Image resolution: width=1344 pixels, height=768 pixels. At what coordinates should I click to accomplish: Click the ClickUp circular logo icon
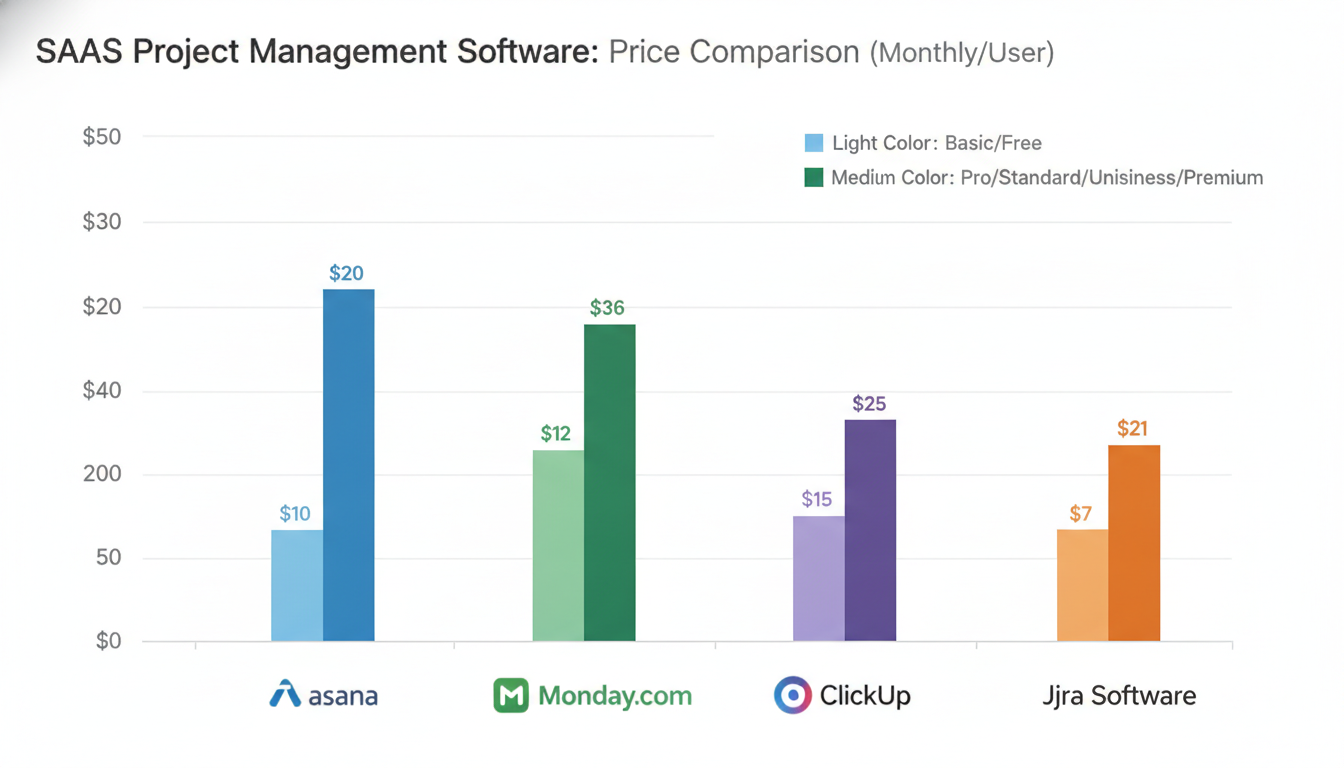(792, 695)
